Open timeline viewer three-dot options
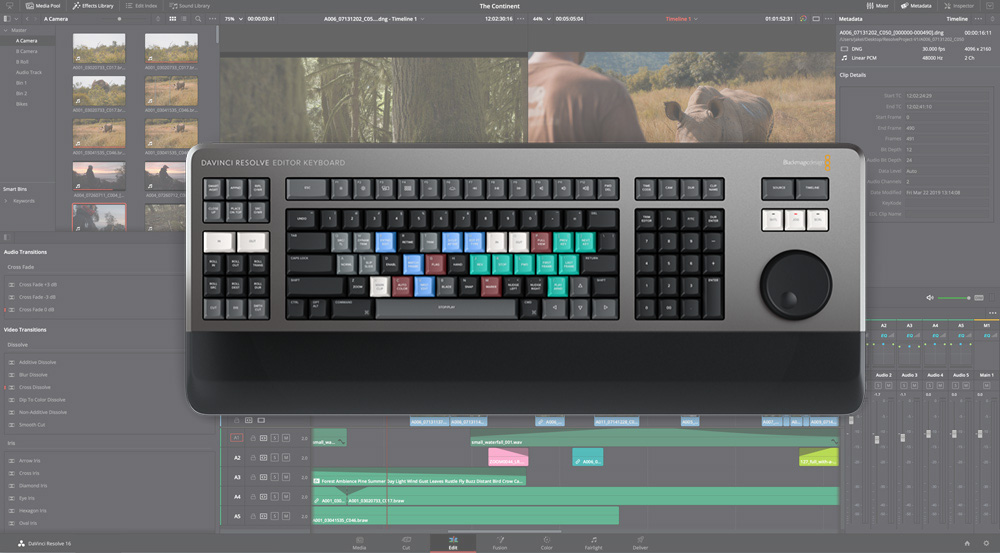1000x553 pixels. tap(828, 19)
